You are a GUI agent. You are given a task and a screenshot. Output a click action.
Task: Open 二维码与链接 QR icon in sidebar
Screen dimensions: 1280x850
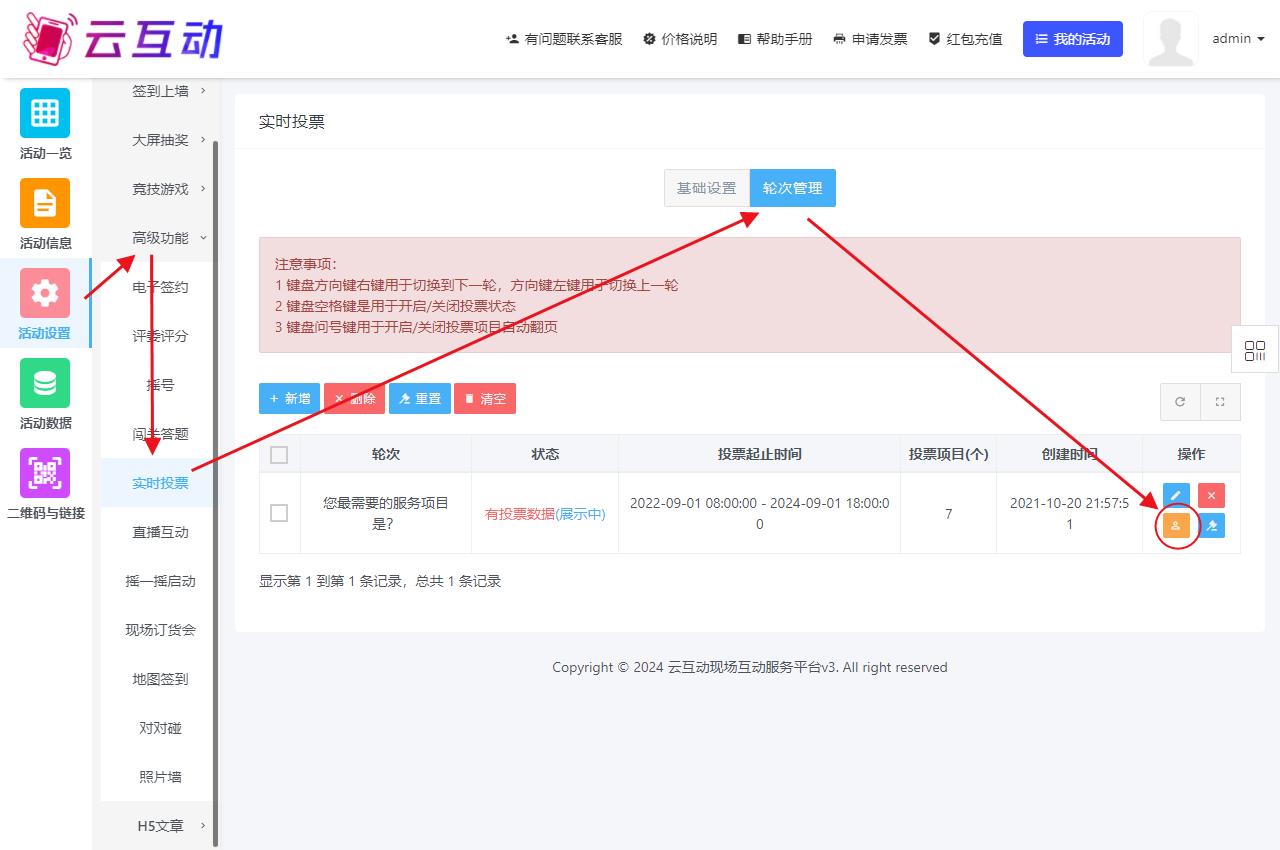point(45,473)
